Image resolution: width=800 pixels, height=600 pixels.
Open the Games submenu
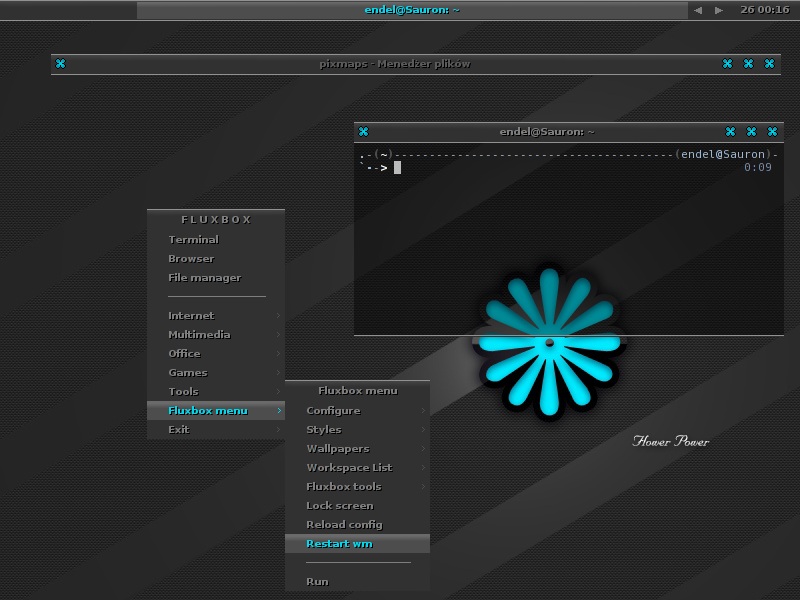(x=216, y=372)
